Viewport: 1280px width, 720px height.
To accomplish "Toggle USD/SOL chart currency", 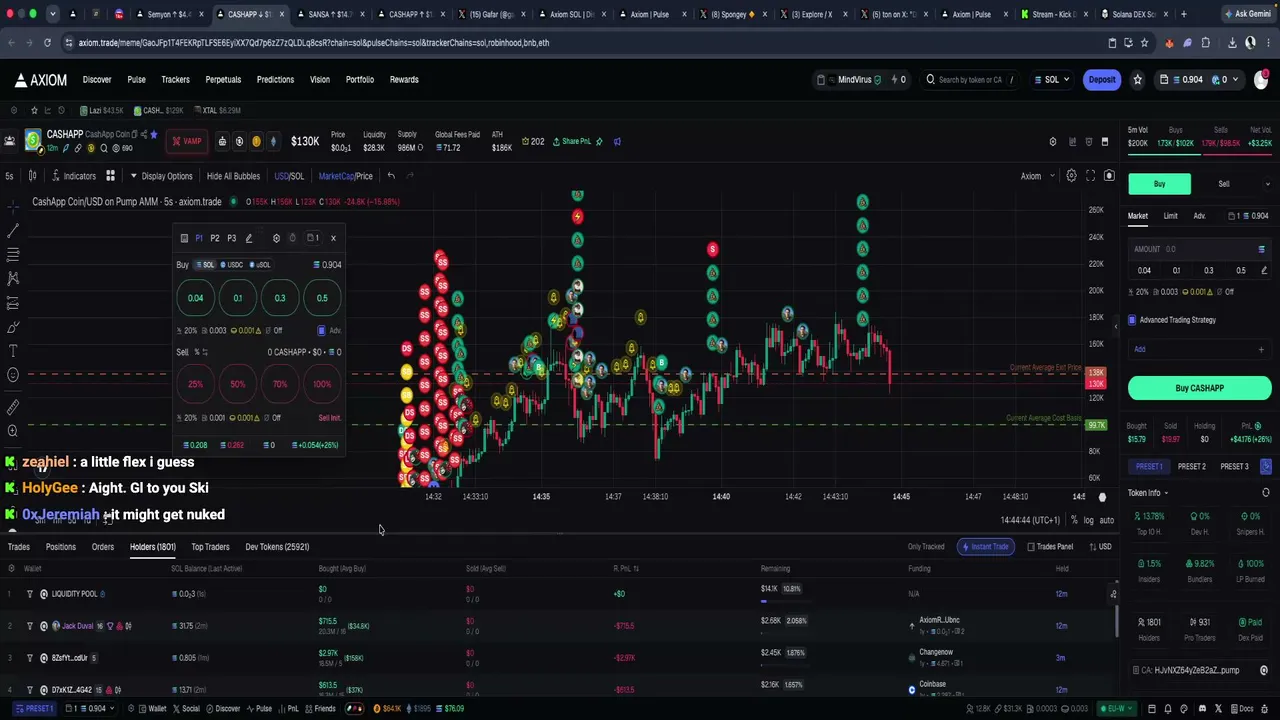I will point(289,176).
